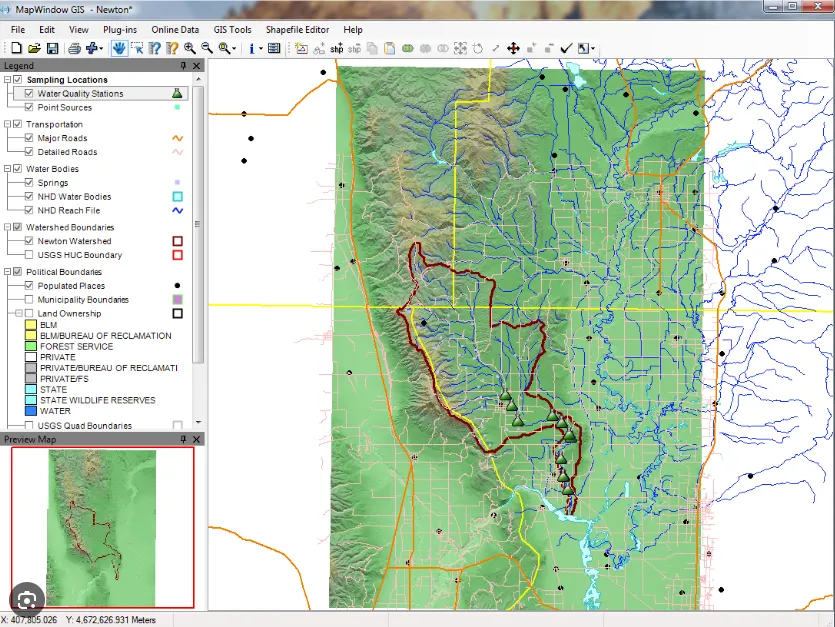Click the Newton Watershed red symbol swatch
This screenshot has height=627, width=835.
tap(177, 241)
